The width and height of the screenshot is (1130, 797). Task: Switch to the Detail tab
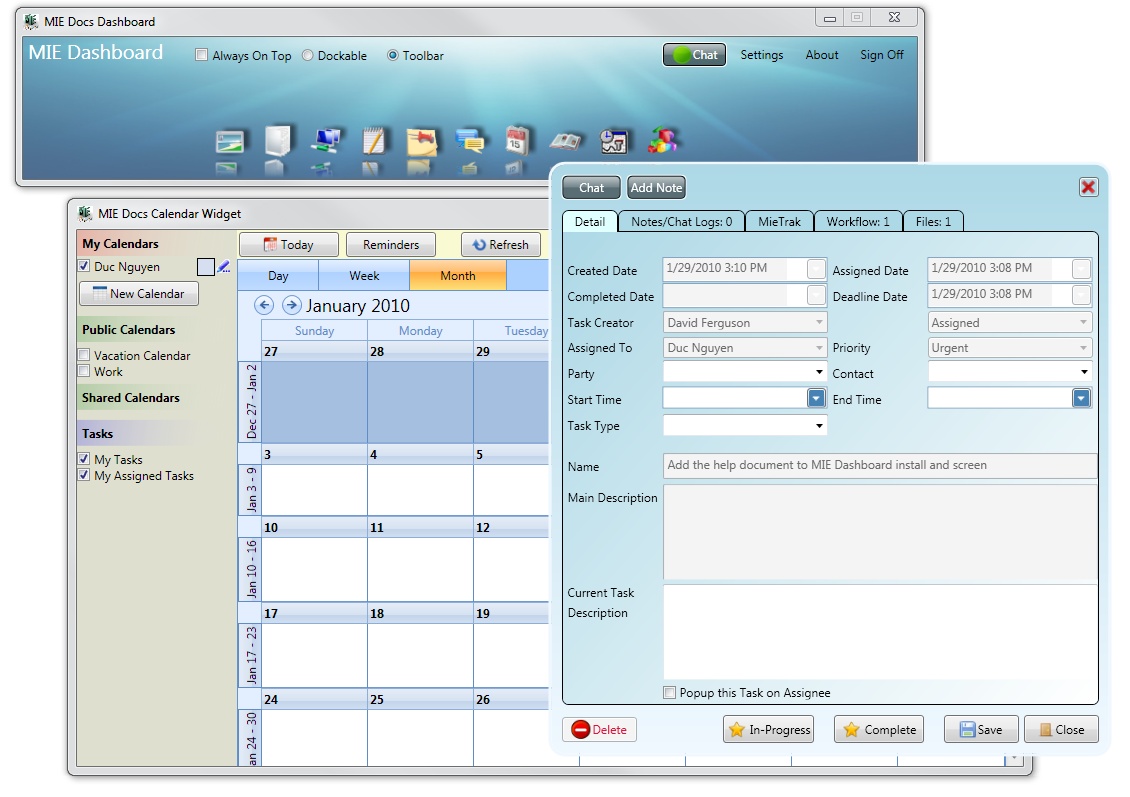[590, 222]
